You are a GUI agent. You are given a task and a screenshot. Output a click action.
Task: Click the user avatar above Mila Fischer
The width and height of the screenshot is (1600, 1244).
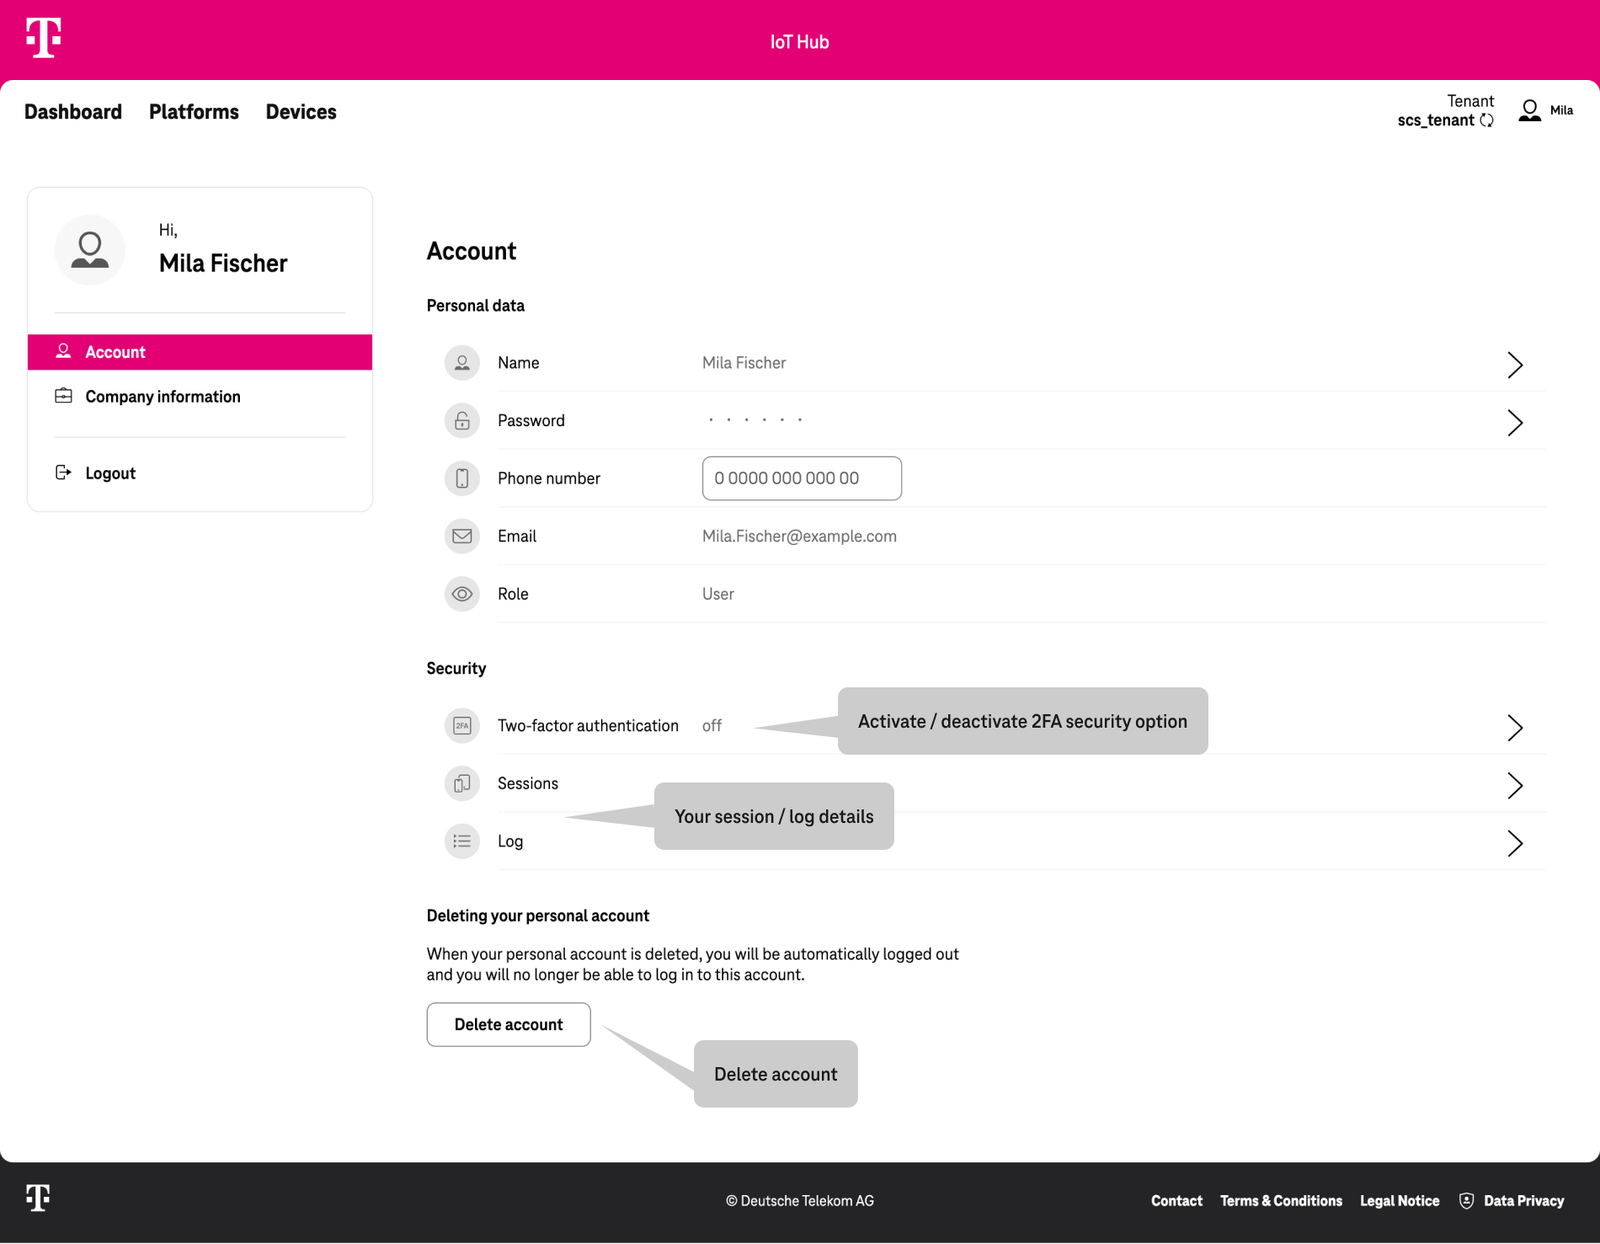(x=89, y=250)
